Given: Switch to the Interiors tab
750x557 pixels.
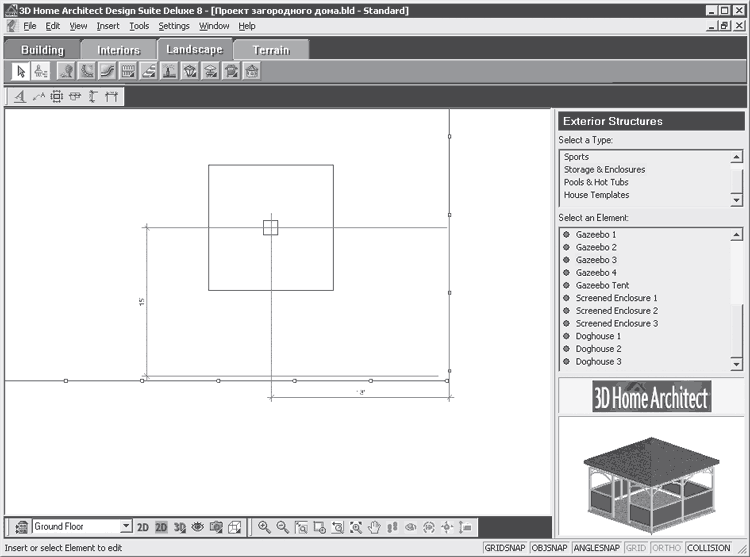Looking at the screenshot, I should [x=119, y=50].
